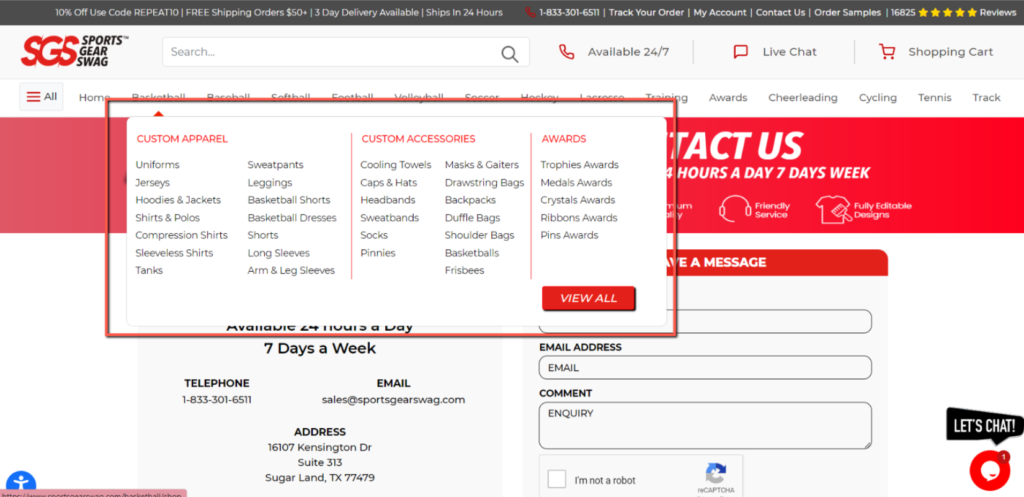
Task: Open My Account link
Action: coord(720,12)
